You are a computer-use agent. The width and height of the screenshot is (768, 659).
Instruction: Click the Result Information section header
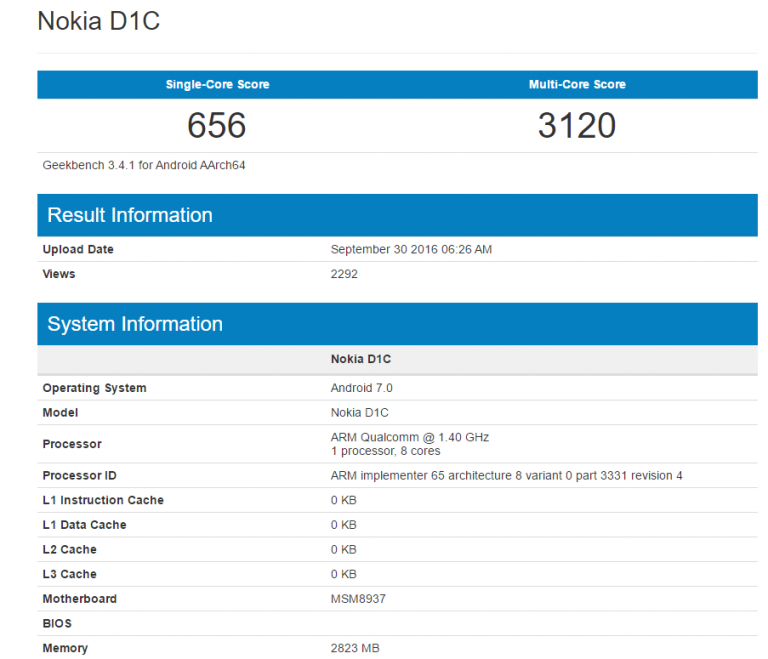point(130,215)
